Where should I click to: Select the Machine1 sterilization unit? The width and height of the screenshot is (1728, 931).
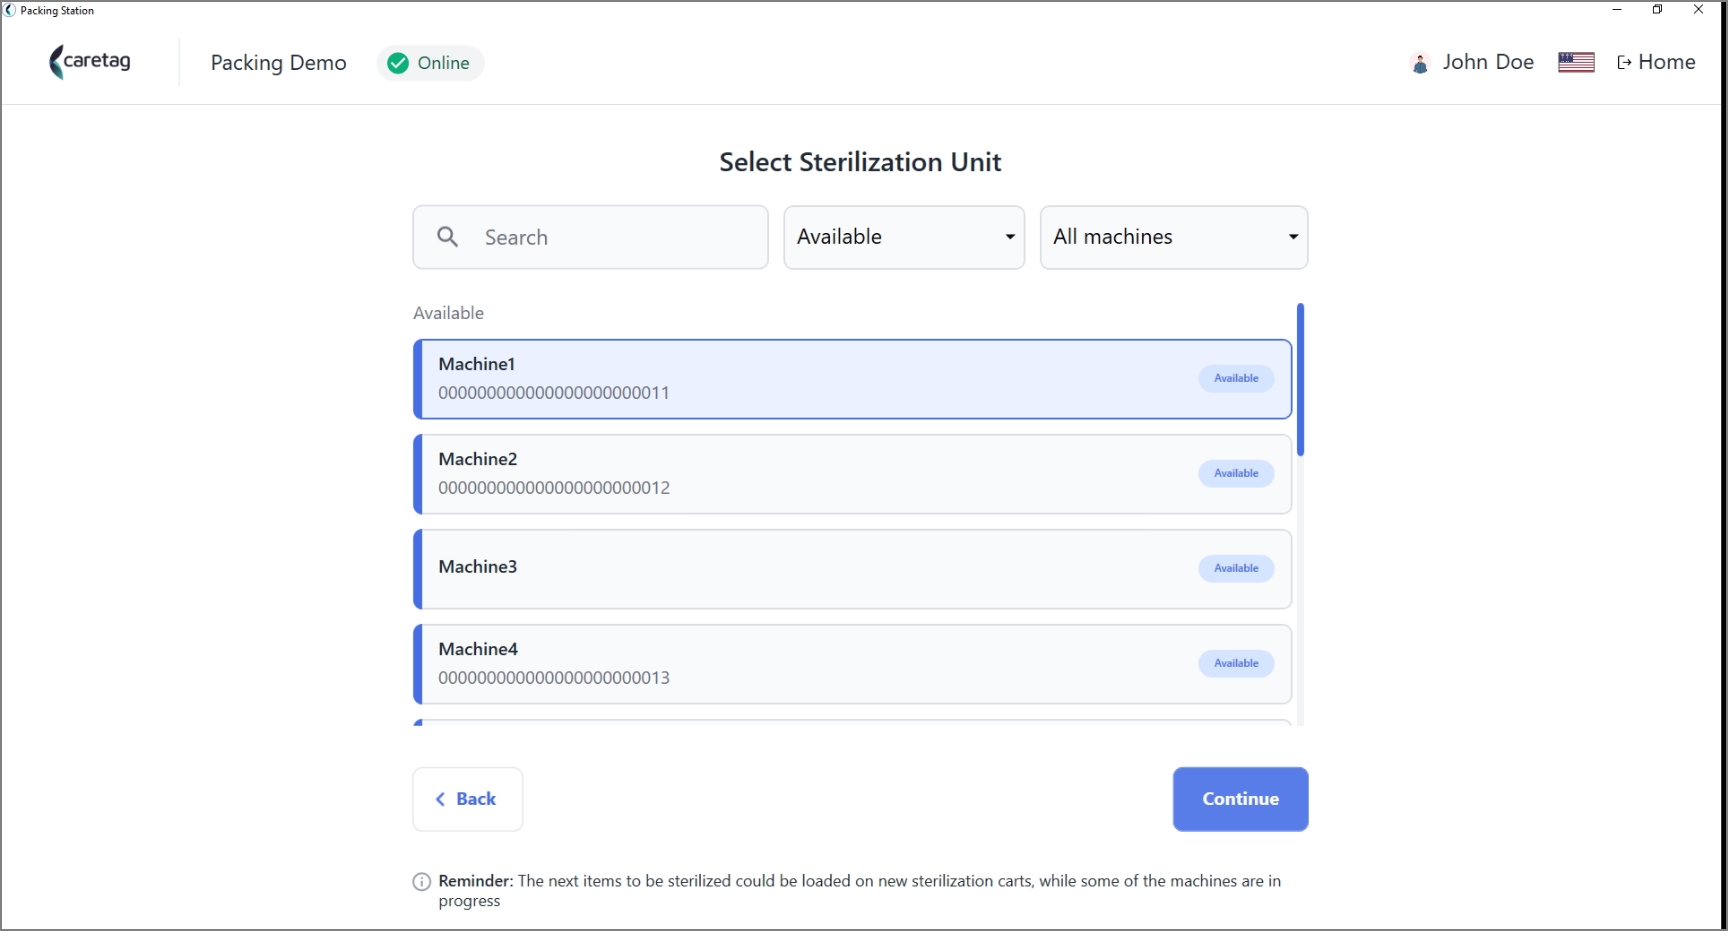(853, 379)
